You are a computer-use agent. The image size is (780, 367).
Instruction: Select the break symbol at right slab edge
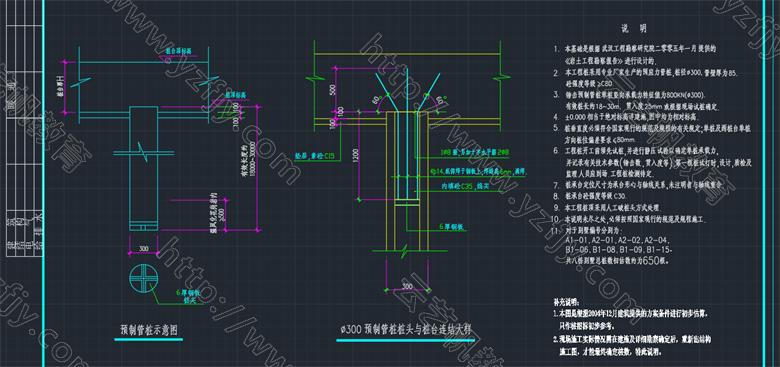pyautogui.click(x=501, y=78)
